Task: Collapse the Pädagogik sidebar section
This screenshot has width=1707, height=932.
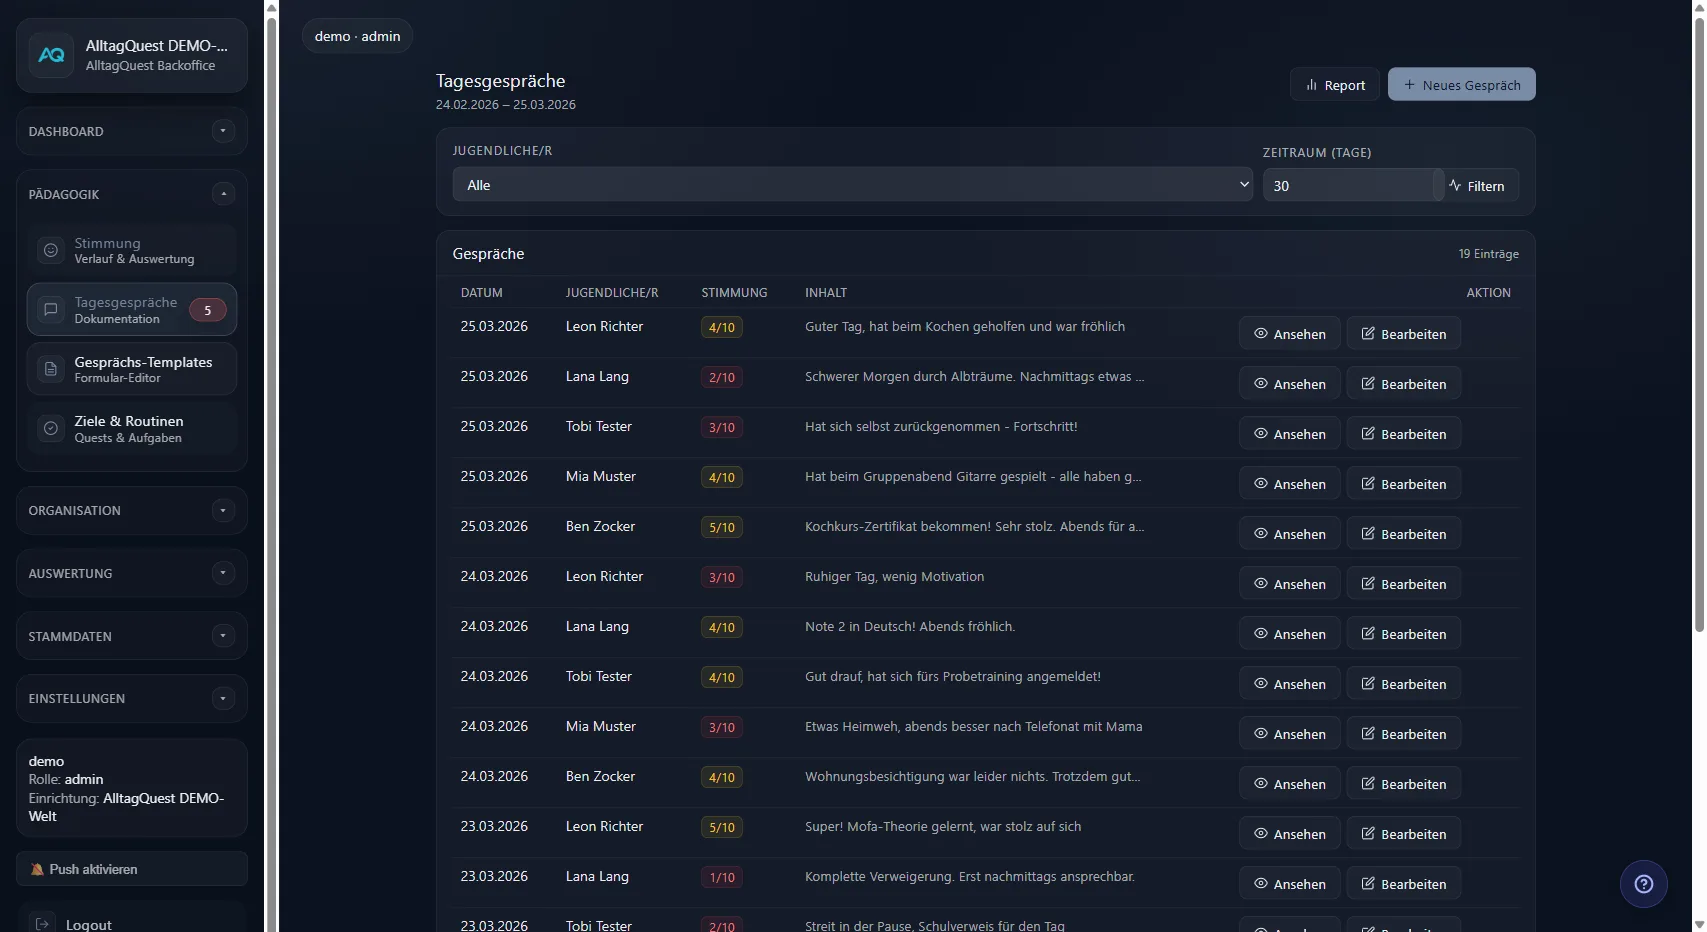Action: [x=223, y=194]
